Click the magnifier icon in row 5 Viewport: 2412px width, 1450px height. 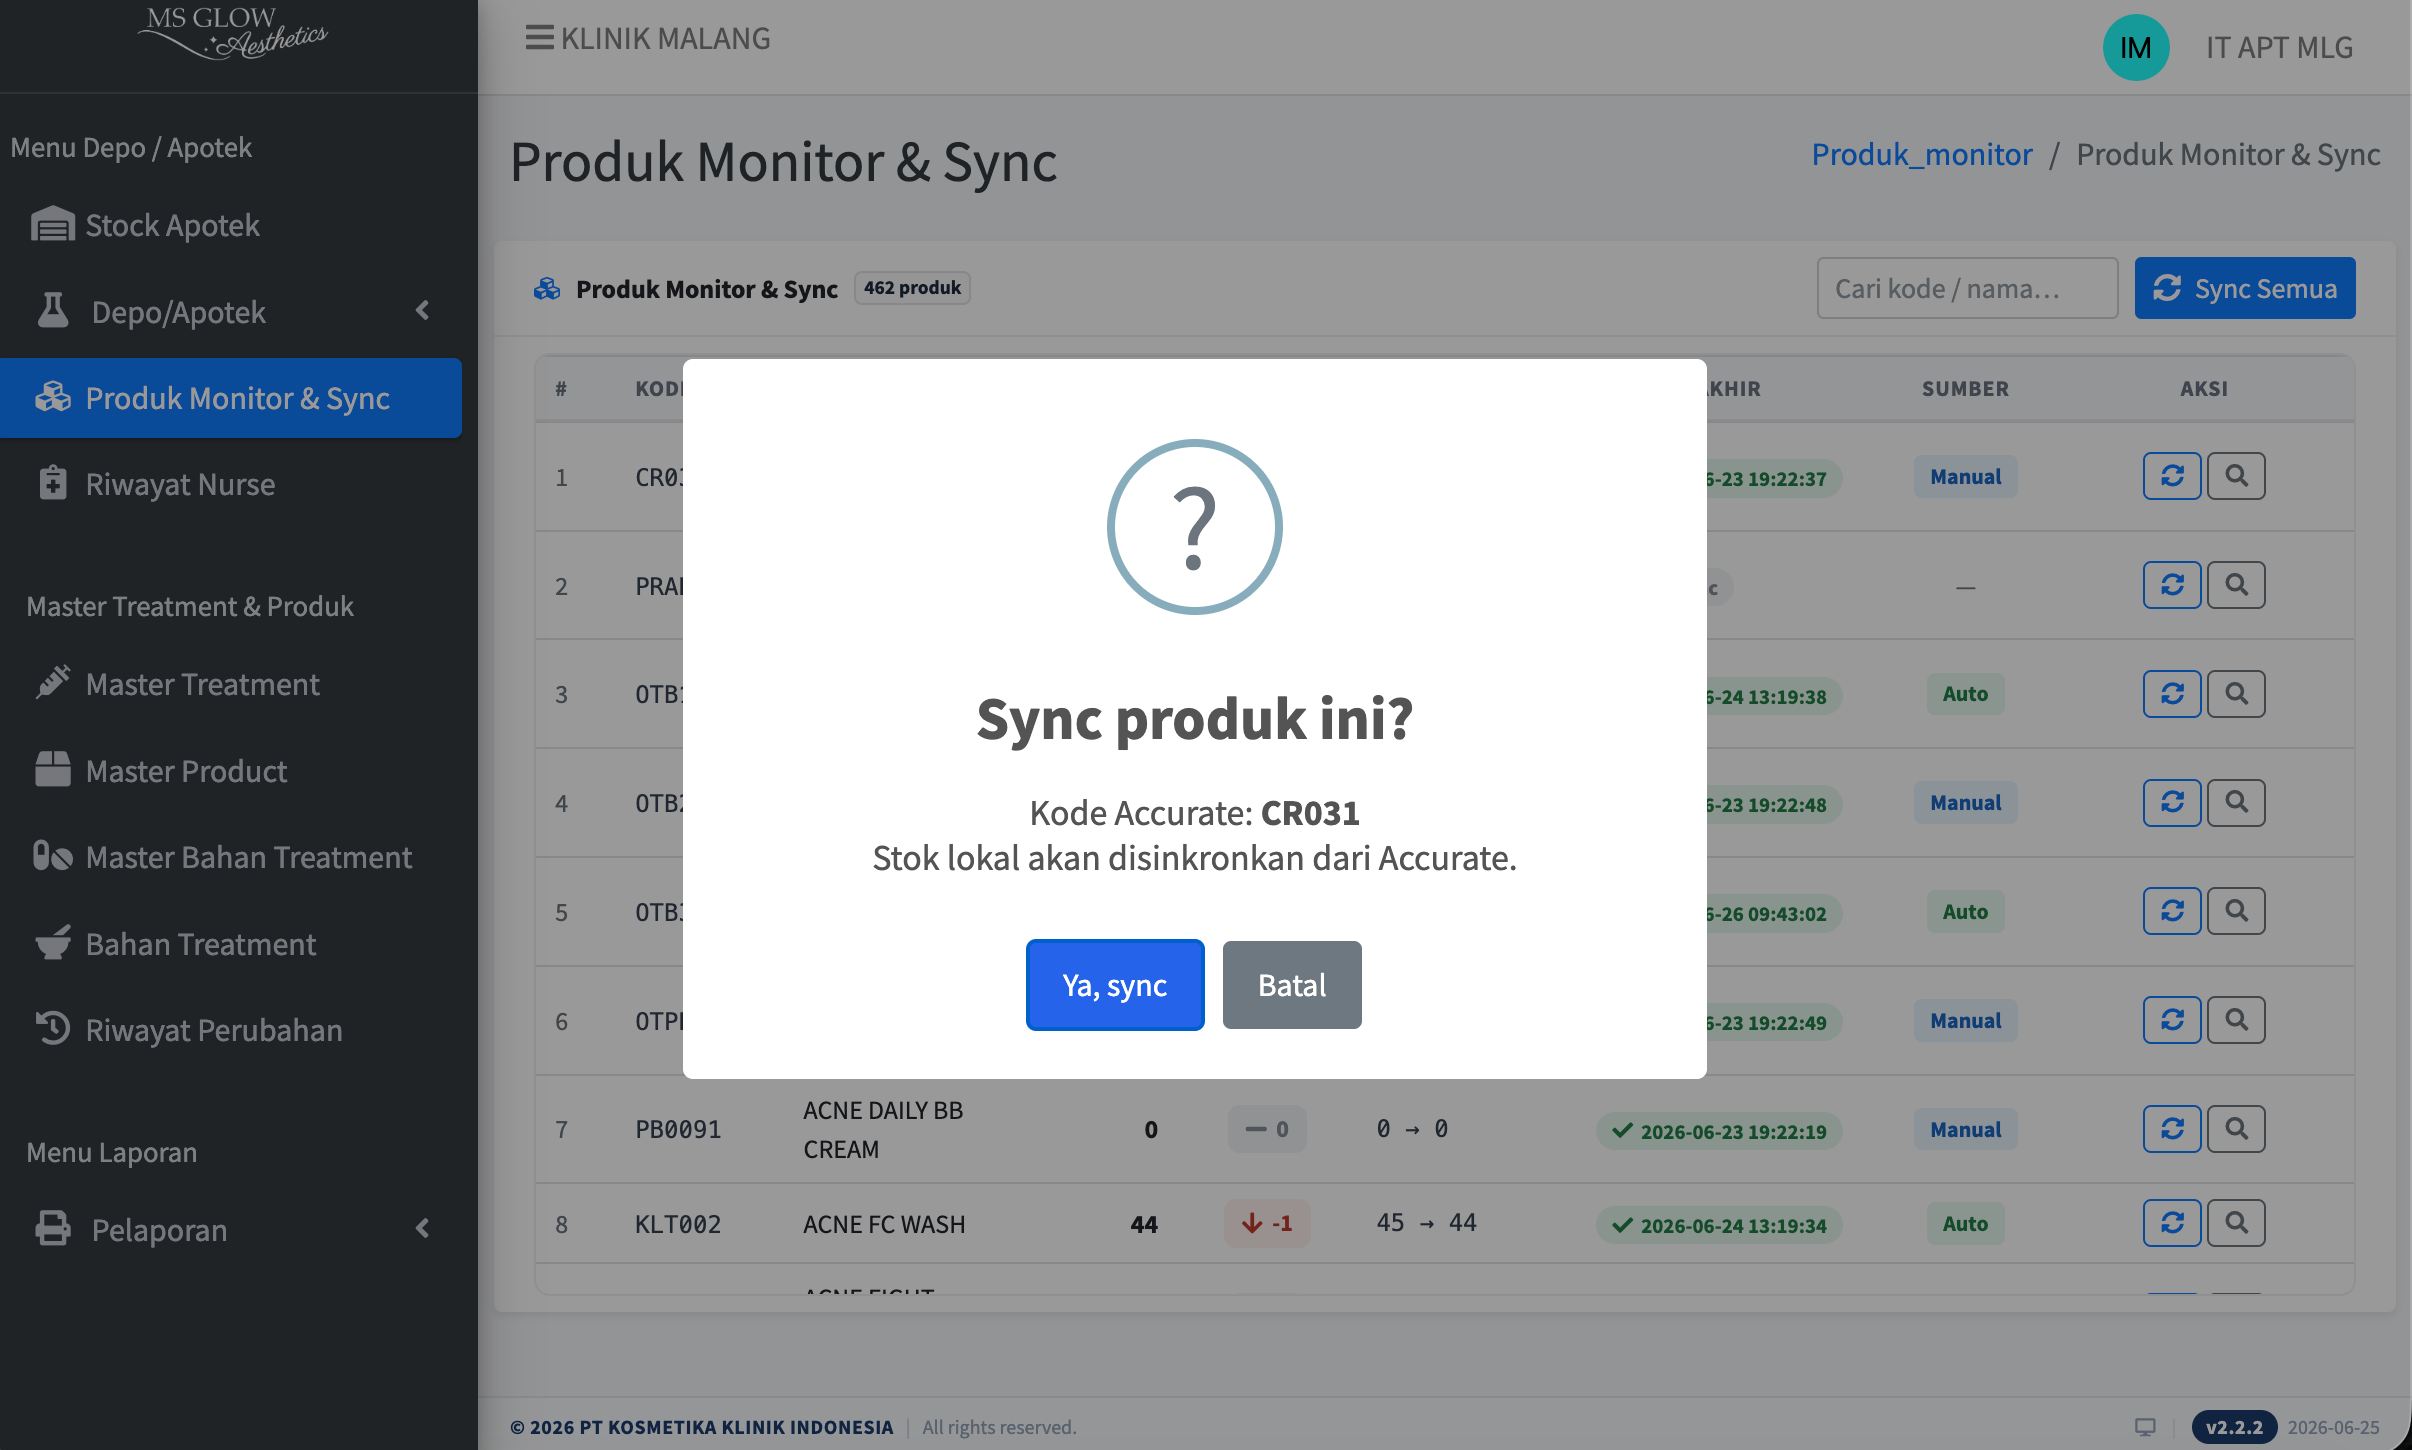click(2236, 911)
